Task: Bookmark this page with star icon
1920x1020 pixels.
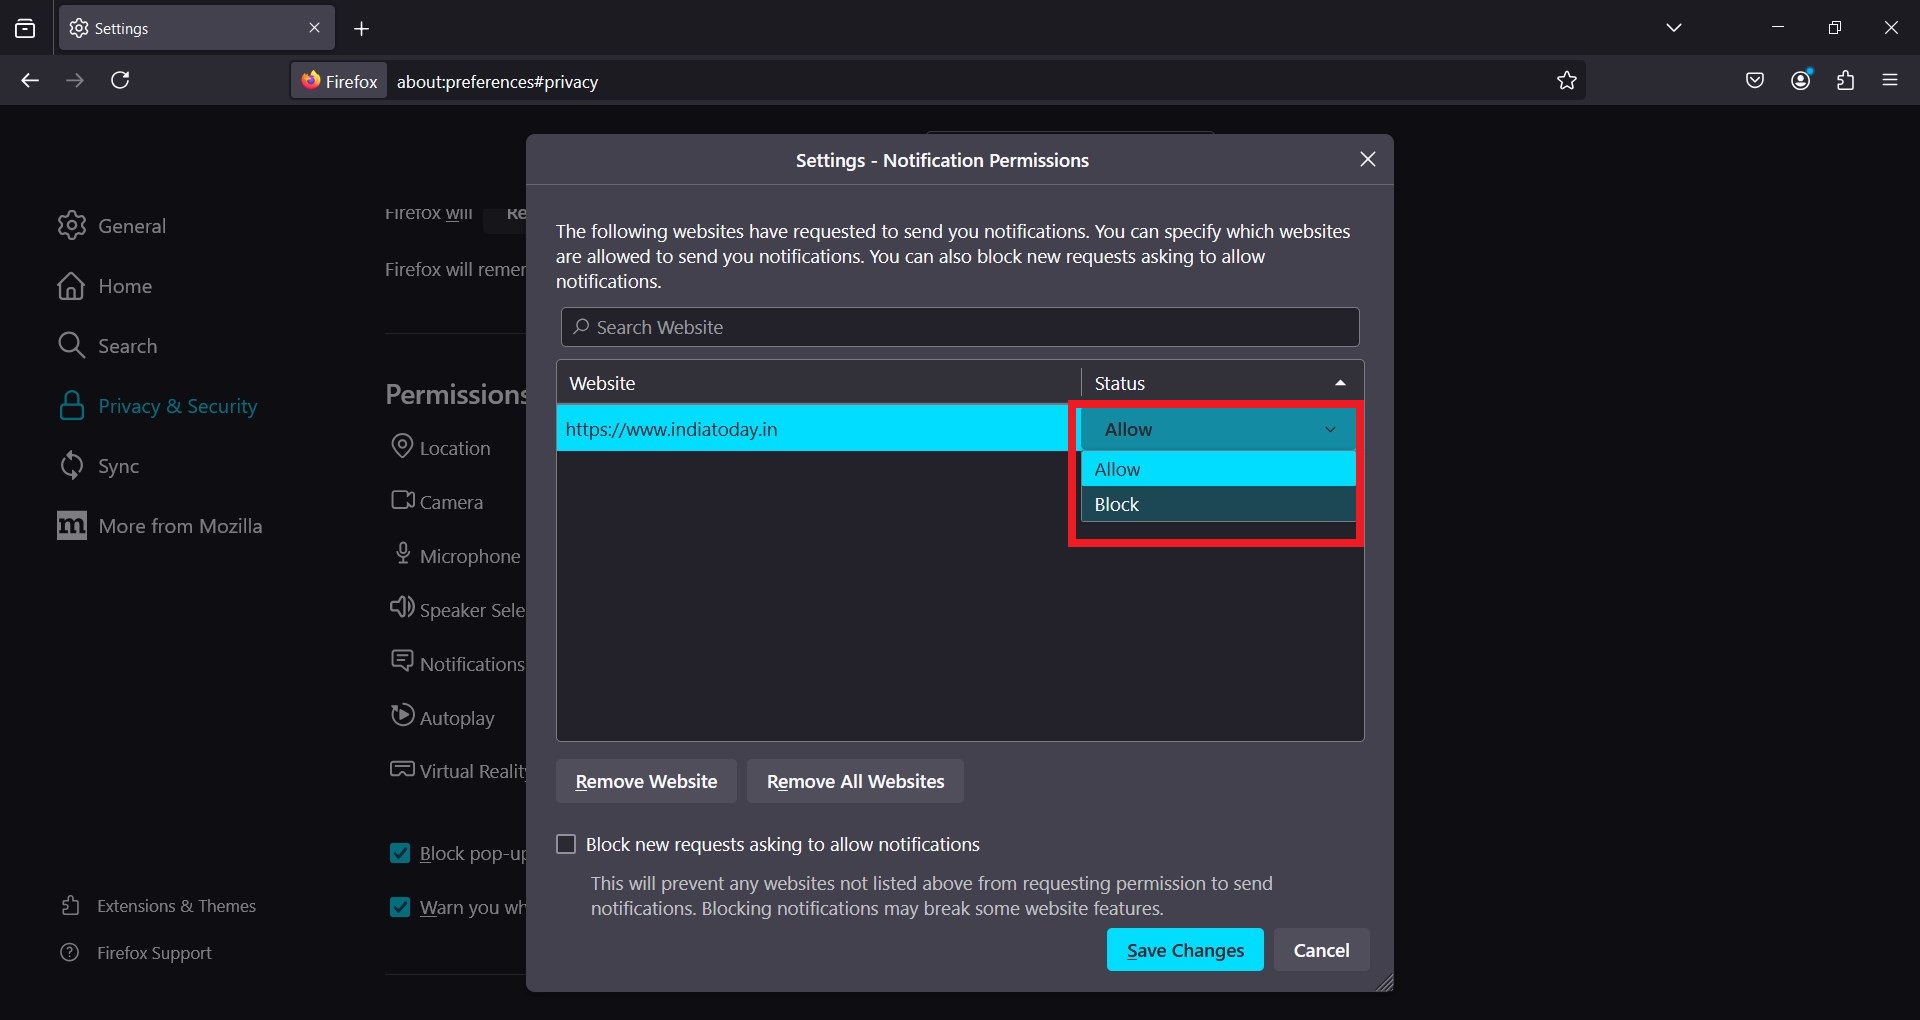Action: [1566, 80]
